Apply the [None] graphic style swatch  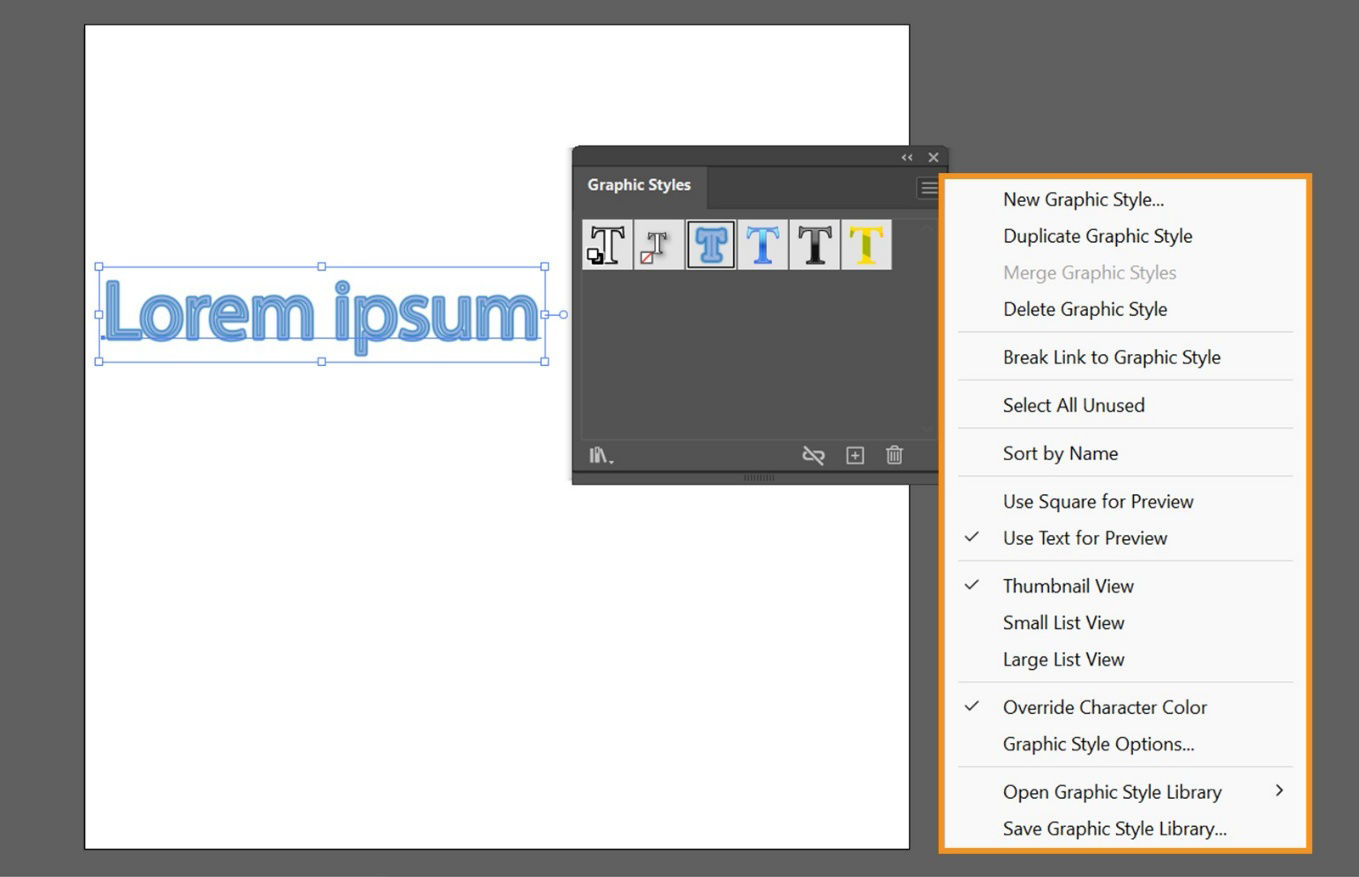pos(659,243)
